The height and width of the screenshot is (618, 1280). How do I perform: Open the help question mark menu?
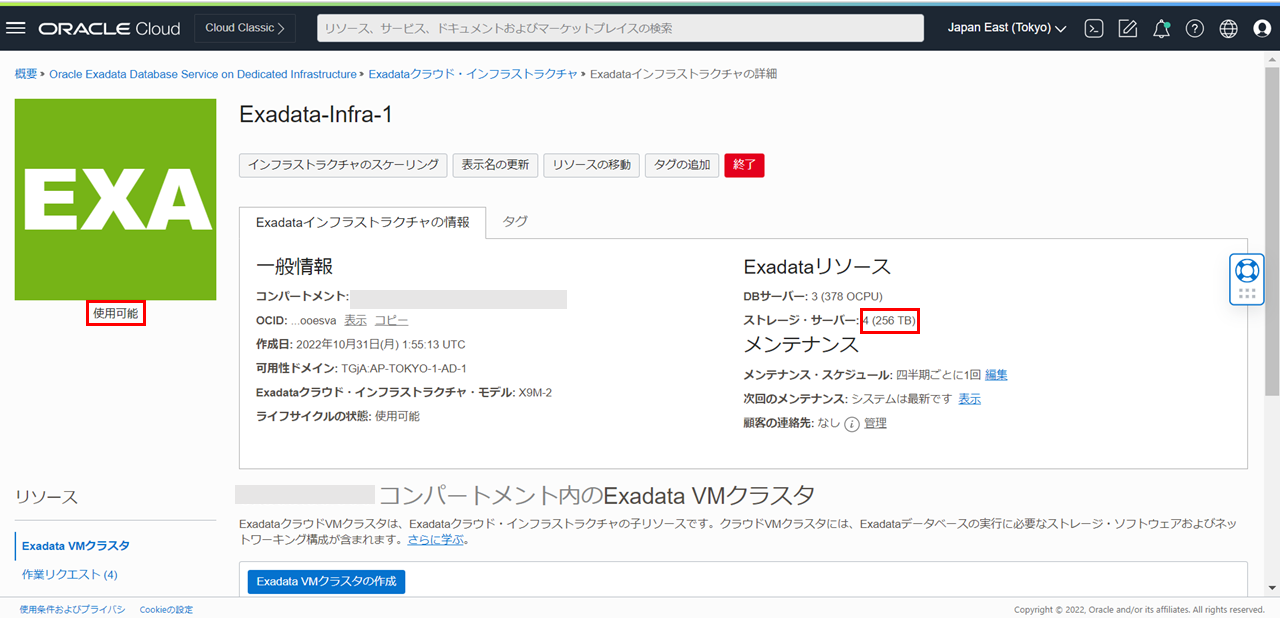coord(1195,28)
